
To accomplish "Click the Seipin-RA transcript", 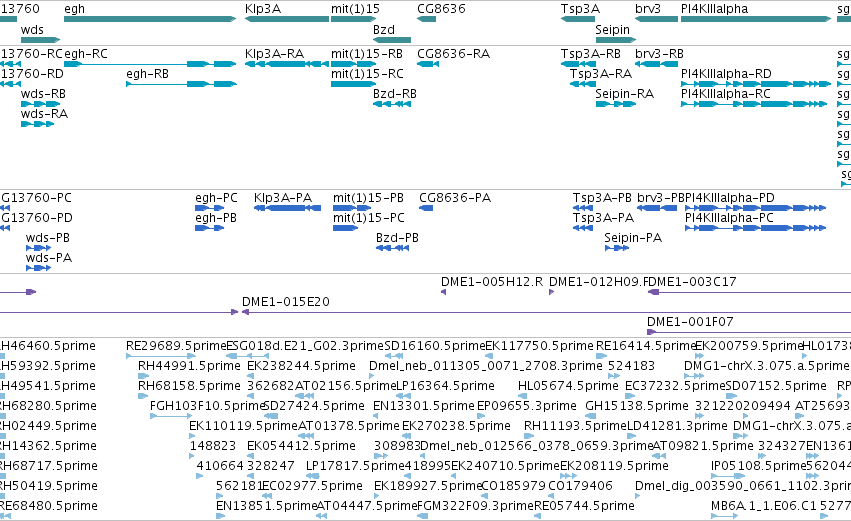I will [615, 104].
